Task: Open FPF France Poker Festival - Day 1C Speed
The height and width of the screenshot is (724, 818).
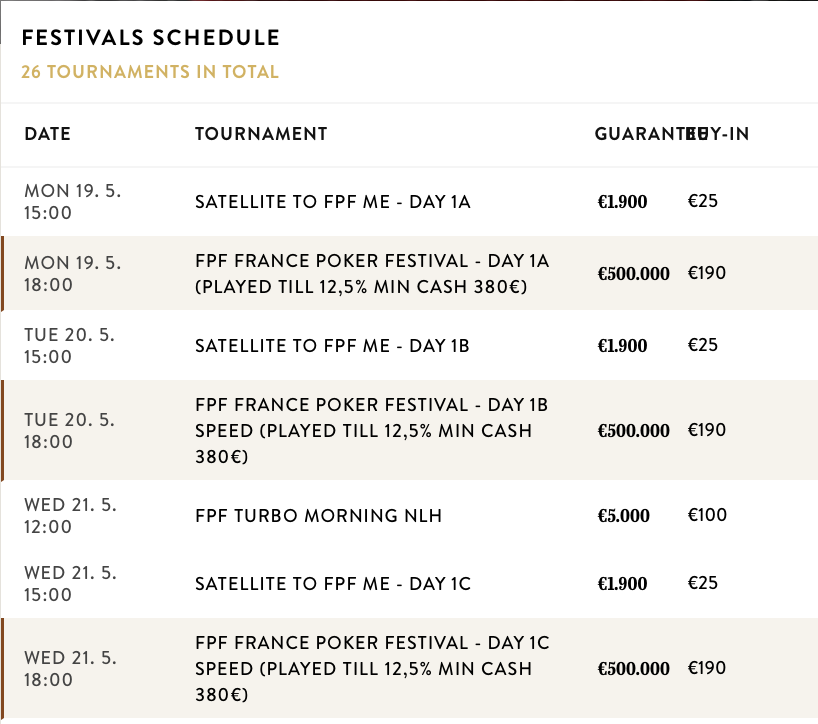Action: (x=372, y=668)
